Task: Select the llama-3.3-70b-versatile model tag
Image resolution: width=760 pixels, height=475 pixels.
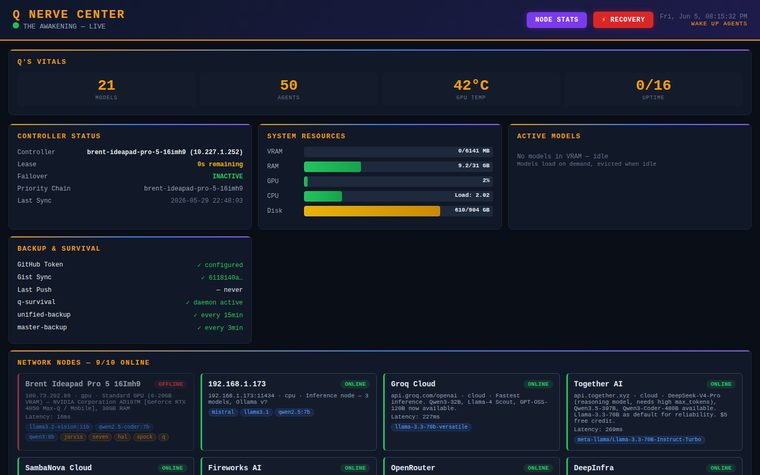Action: (x=431, y=427)
